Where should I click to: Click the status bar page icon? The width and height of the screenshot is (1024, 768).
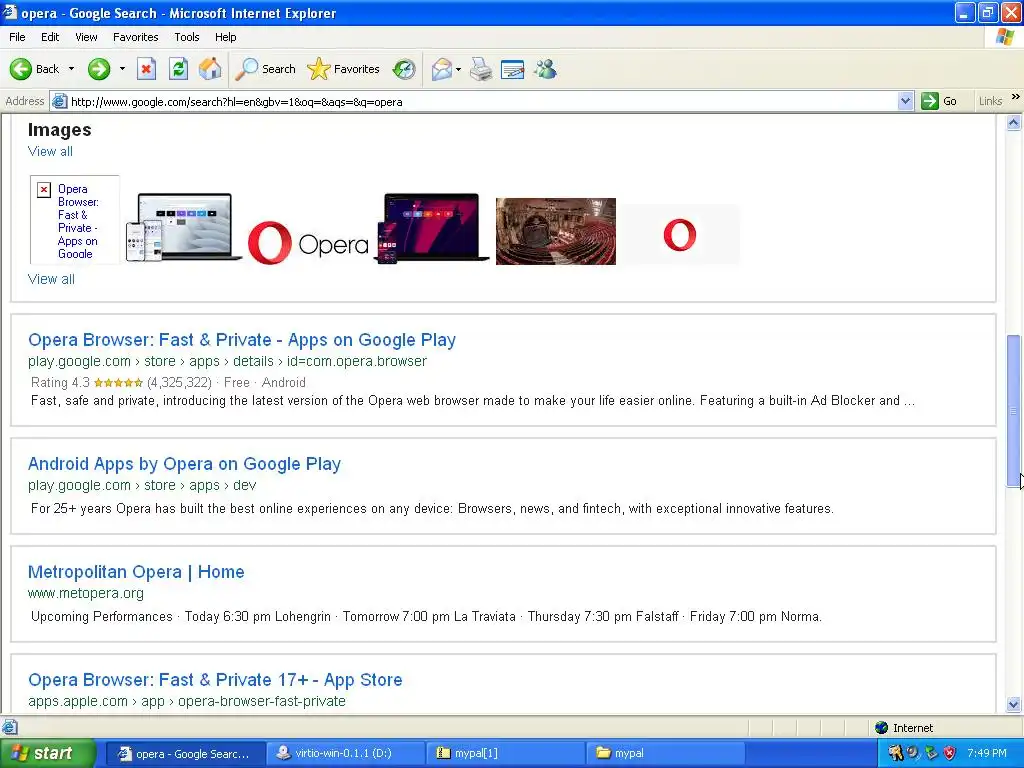[9, 727]
